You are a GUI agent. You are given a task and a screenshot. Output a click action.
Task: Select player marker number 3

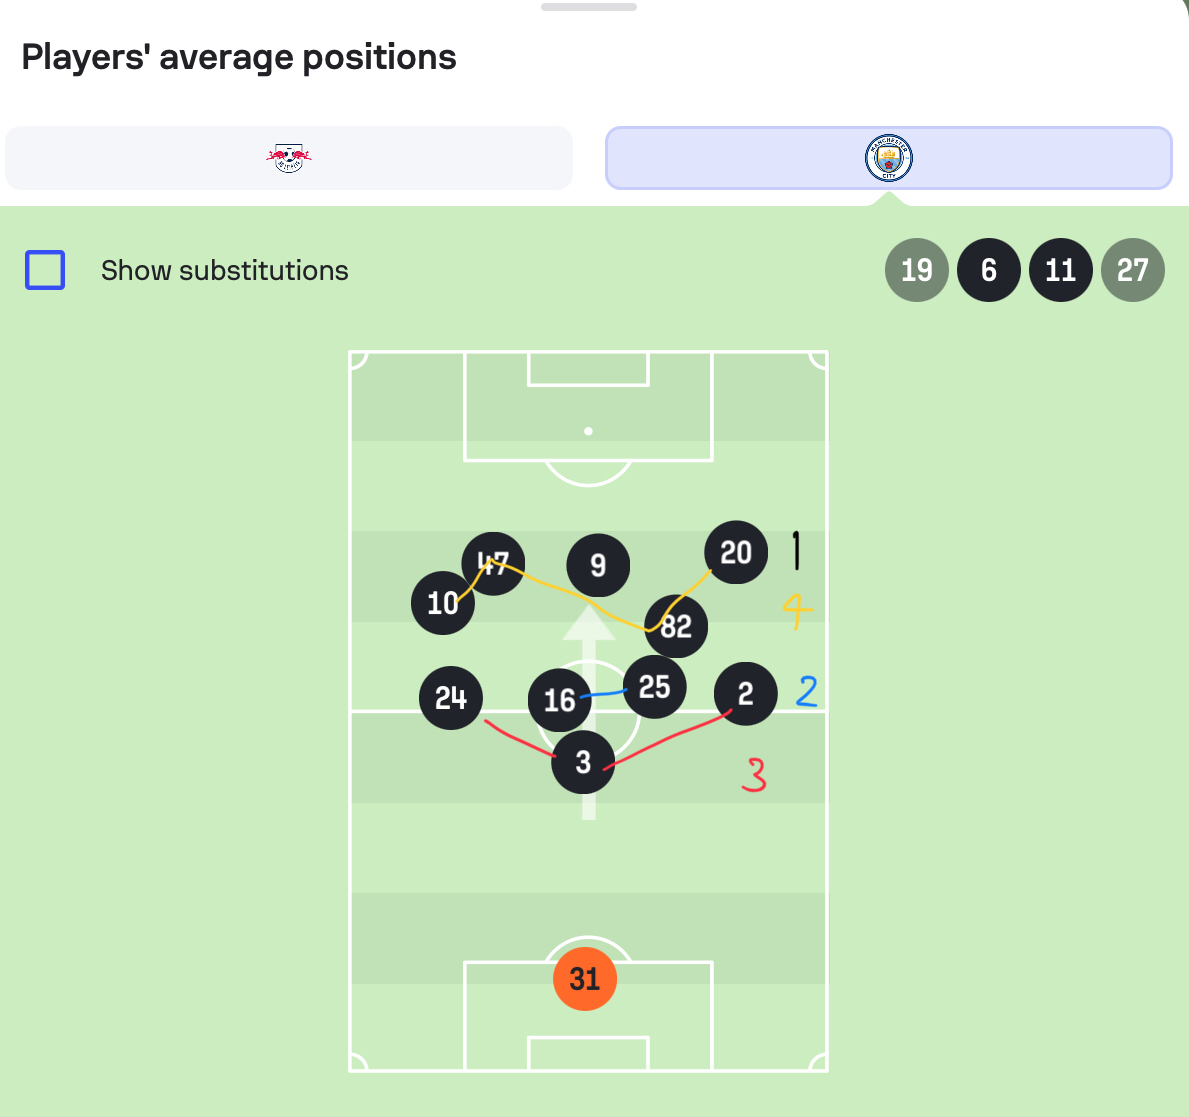pyautogui.click(x=583, y=762)
